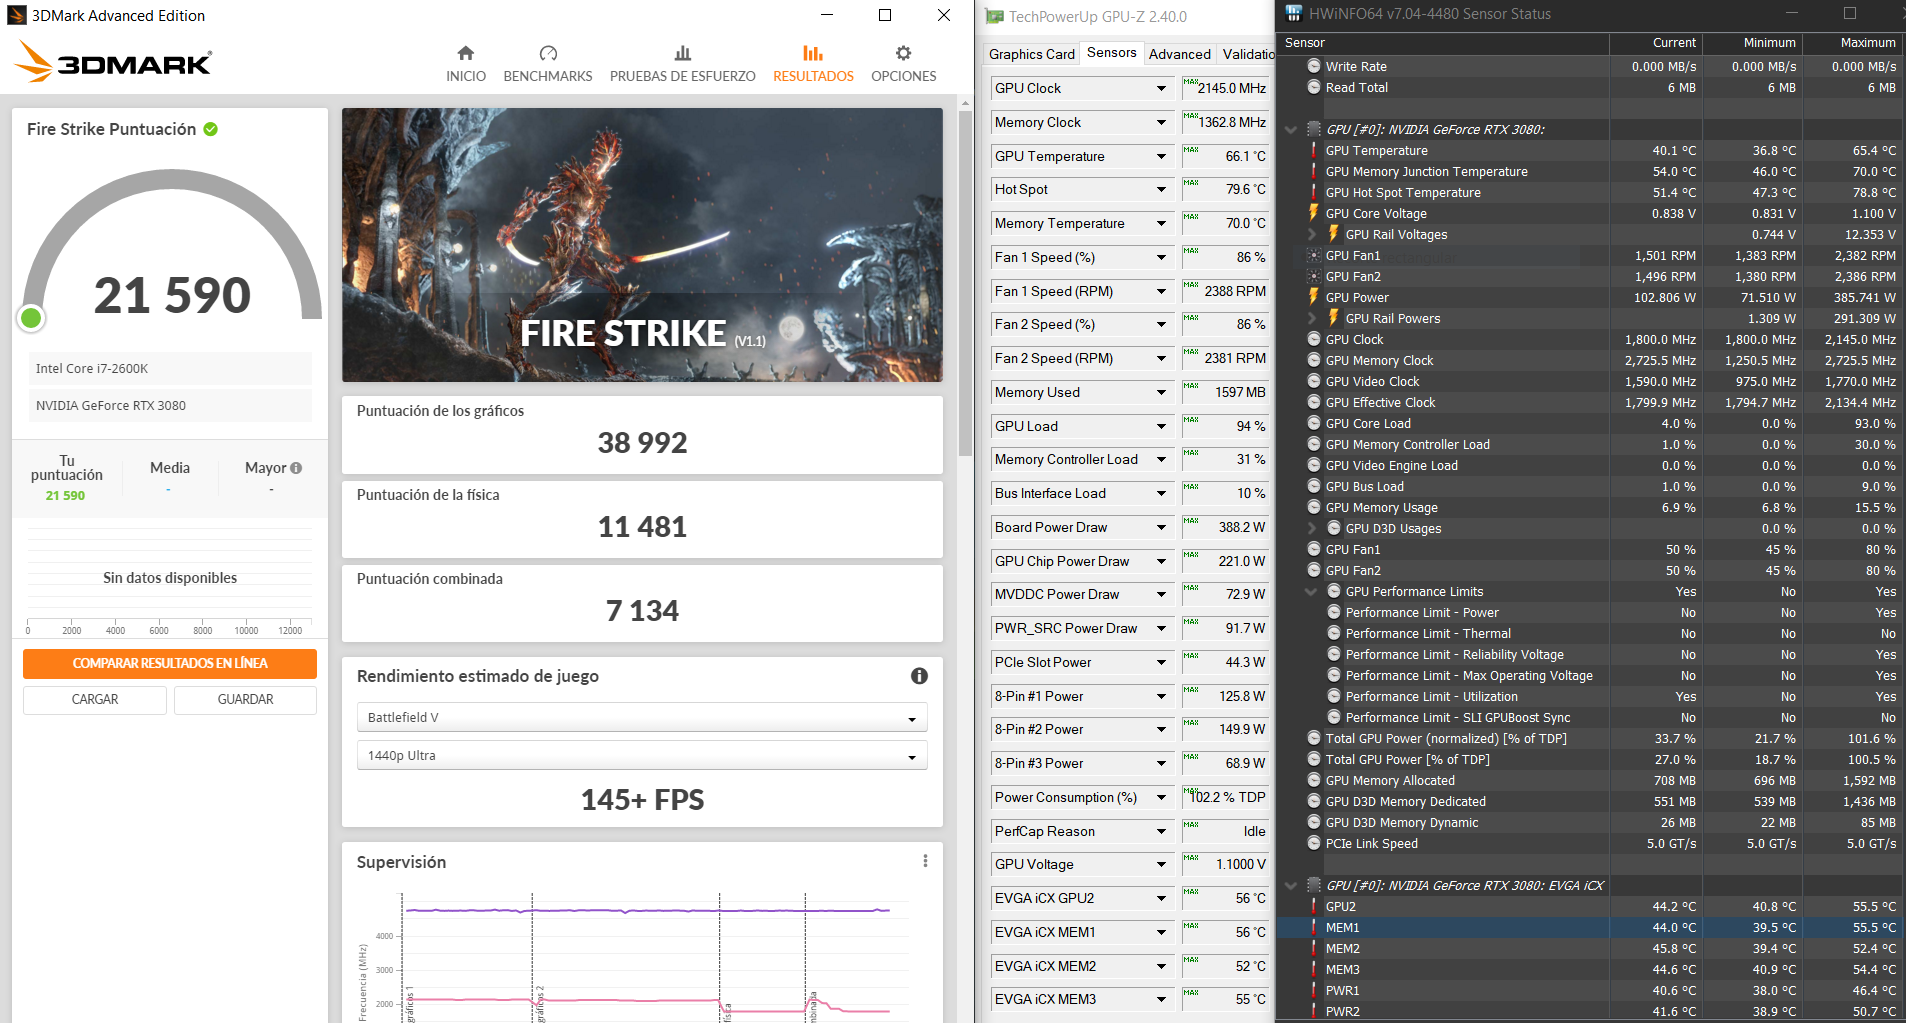Open the 1440p Ultra resolution dropdown
Image resolution: width=1906 pixels, height=1023 pixels.
642,756
